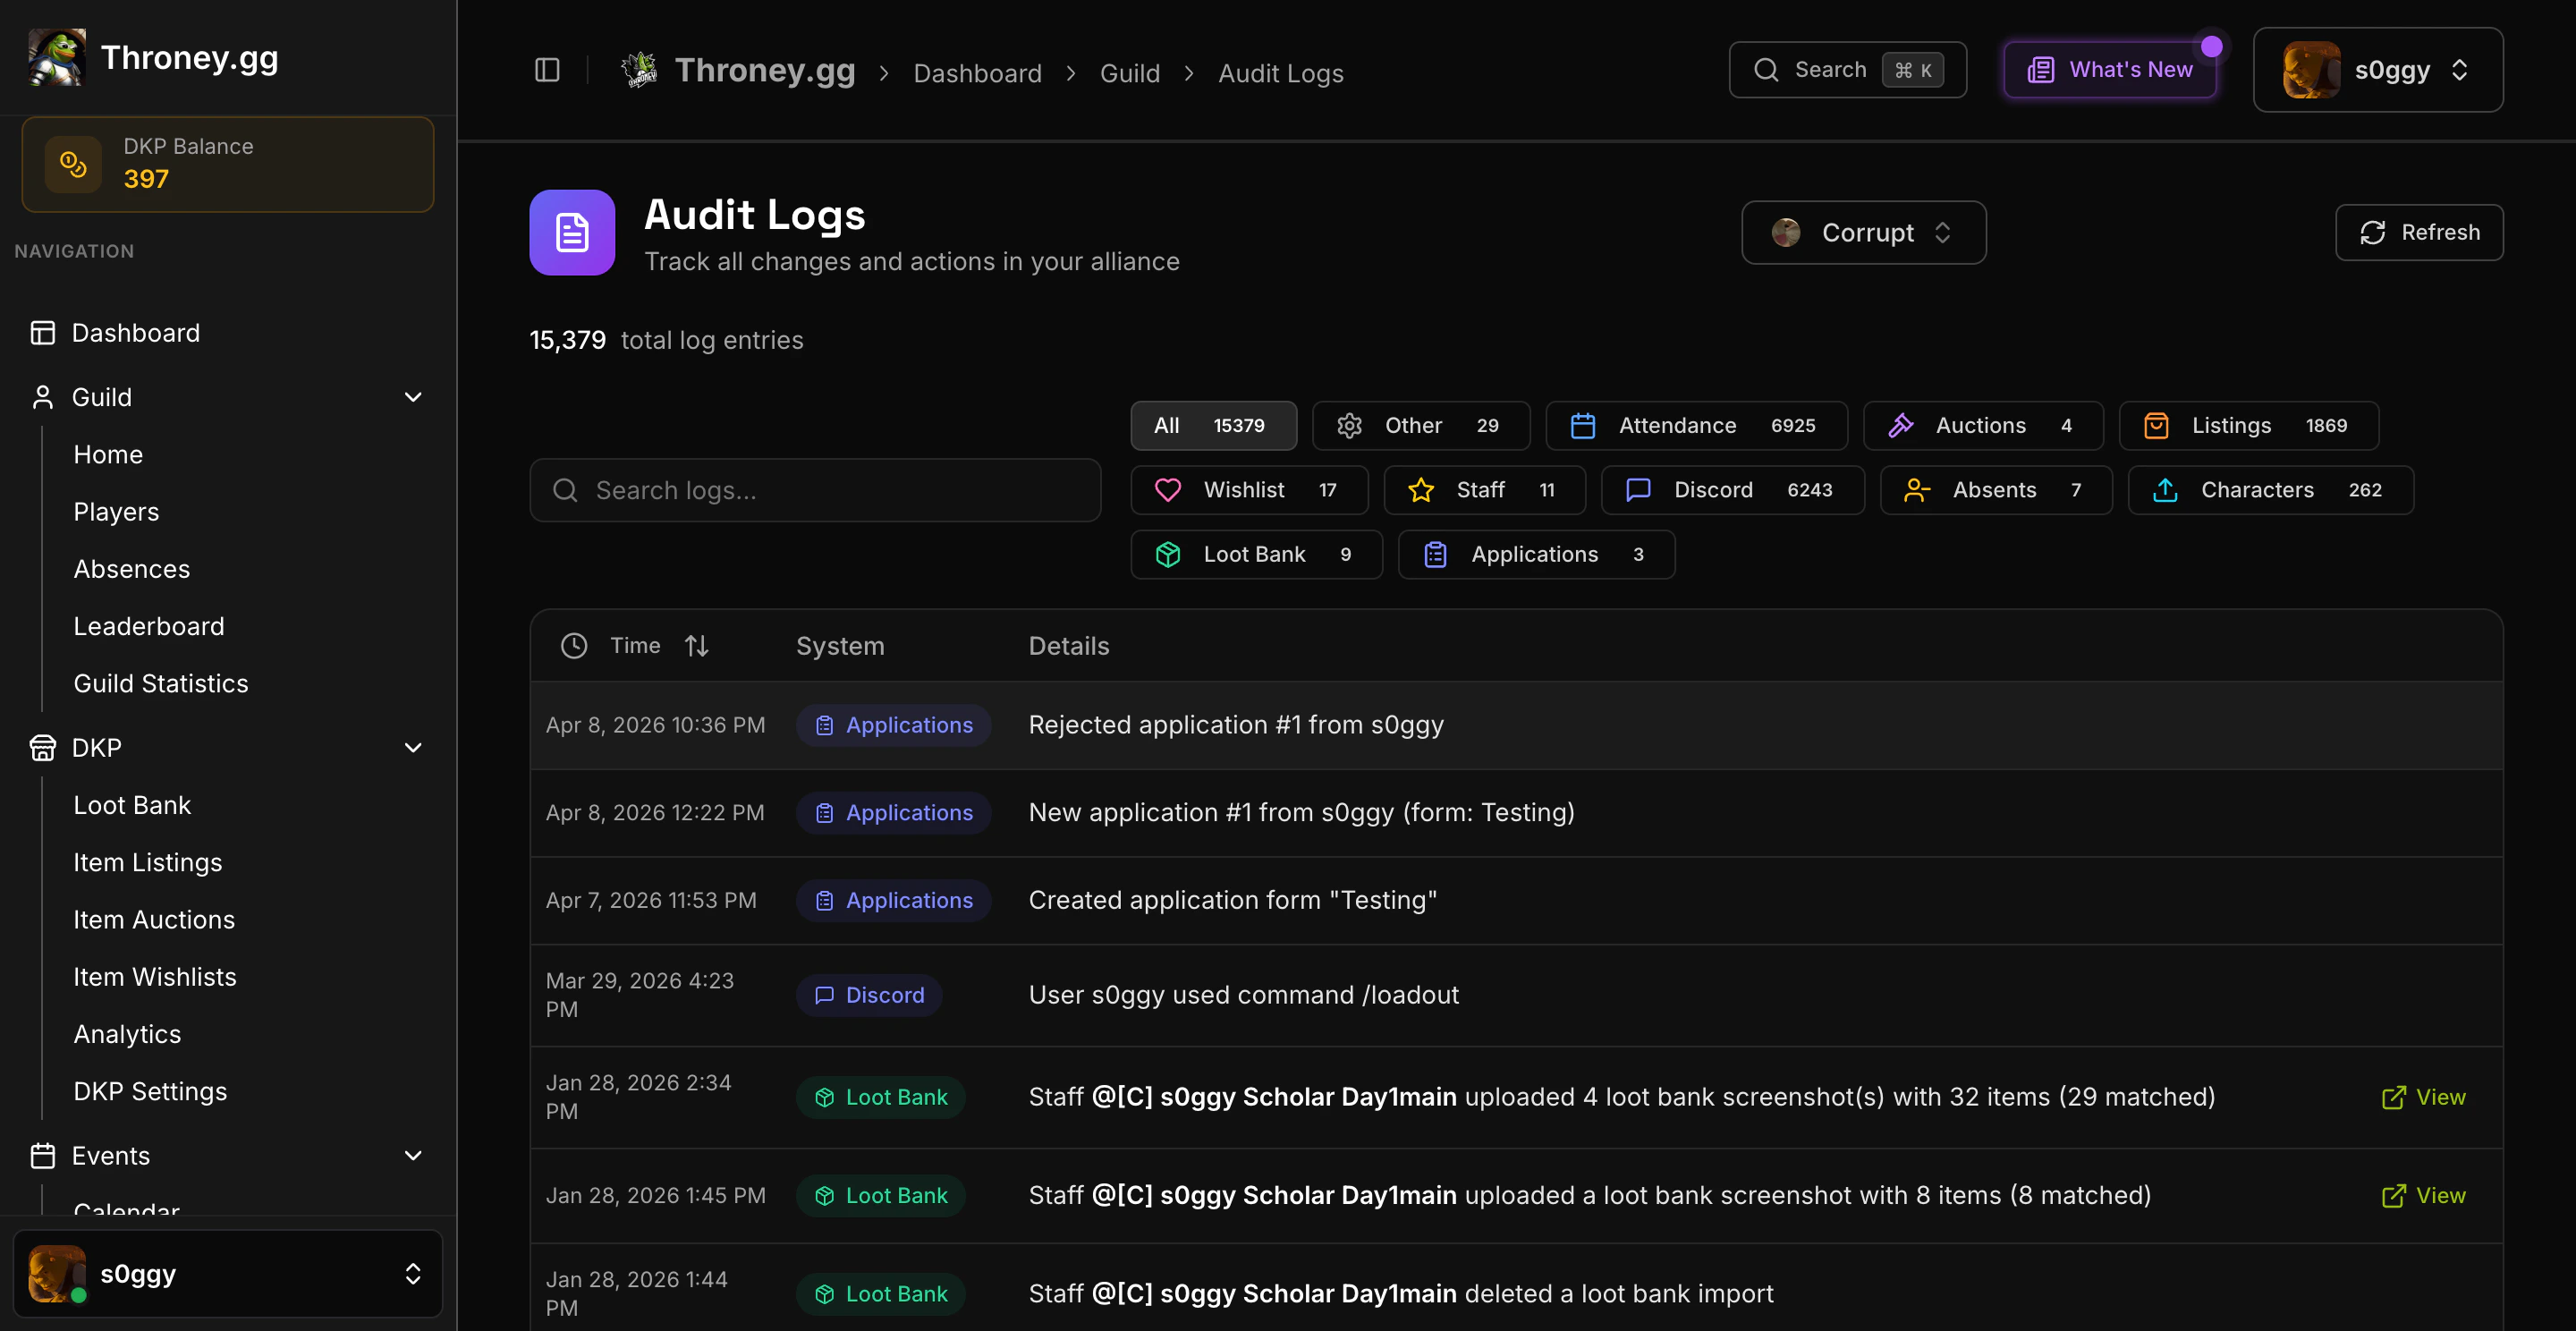Select the Loot Bank box filter icon
Viewport: 2576px width, 1331px height.
[x=1168, y=554]
